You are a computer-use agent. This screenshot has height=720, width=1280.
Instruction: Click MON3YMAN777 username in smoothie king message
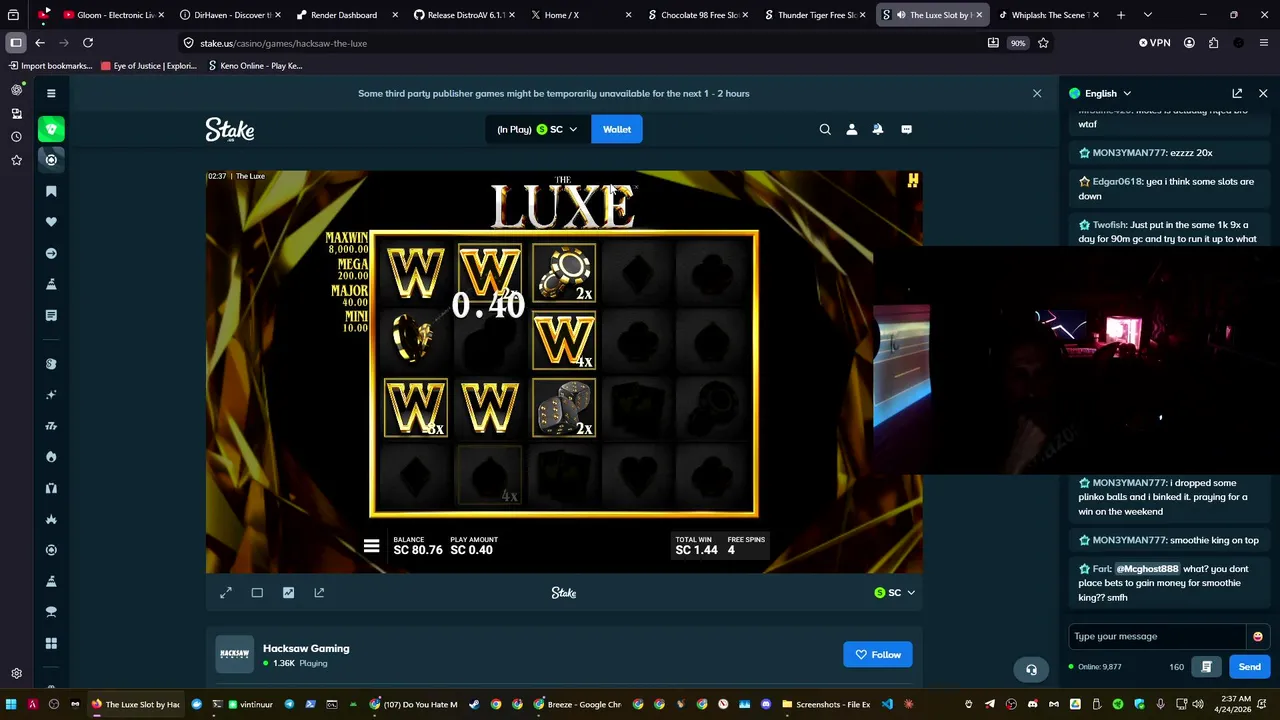tap(1129, 540)
